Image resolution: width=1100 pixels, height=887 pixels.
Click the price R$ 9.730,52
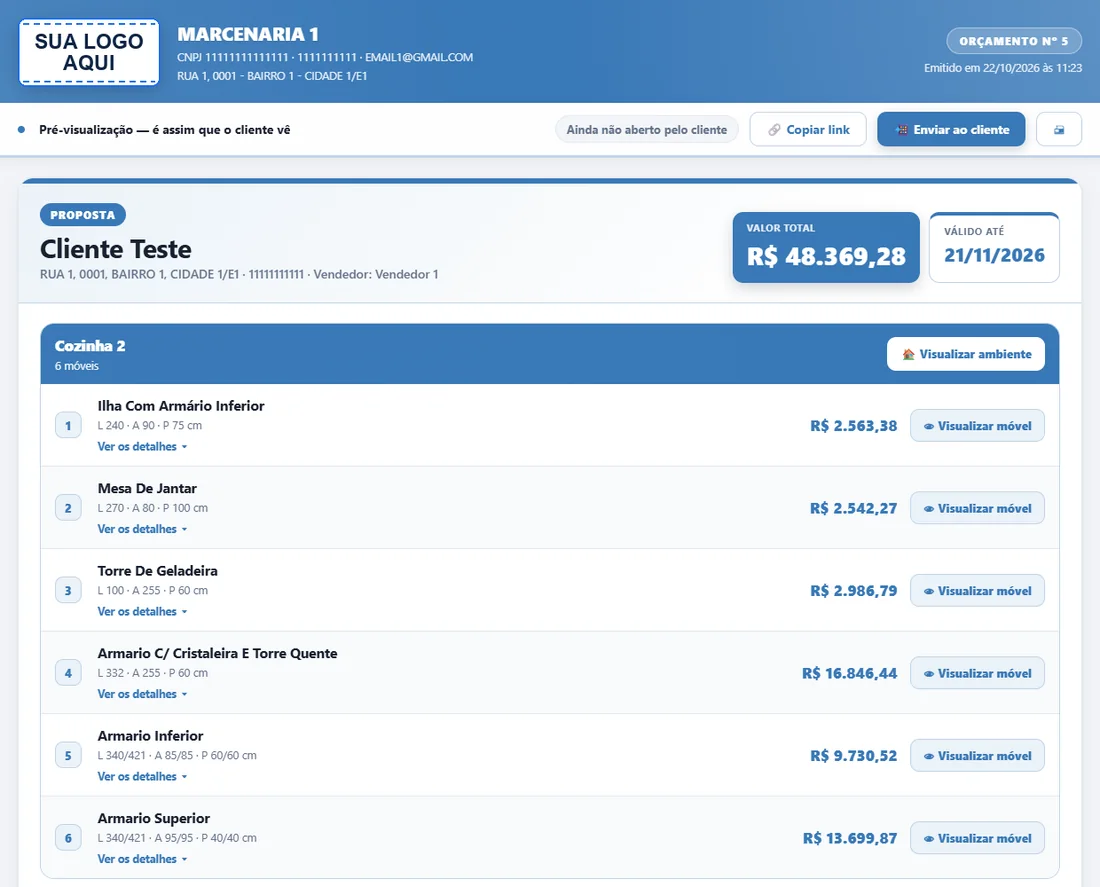click(x=854, y=756)
